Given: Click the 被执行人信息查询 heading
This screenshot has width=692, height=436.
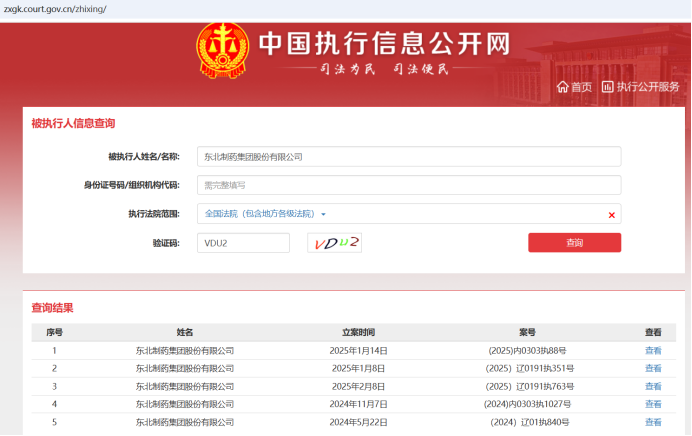Looking at the screenshot, I should [x=73, y=123].
